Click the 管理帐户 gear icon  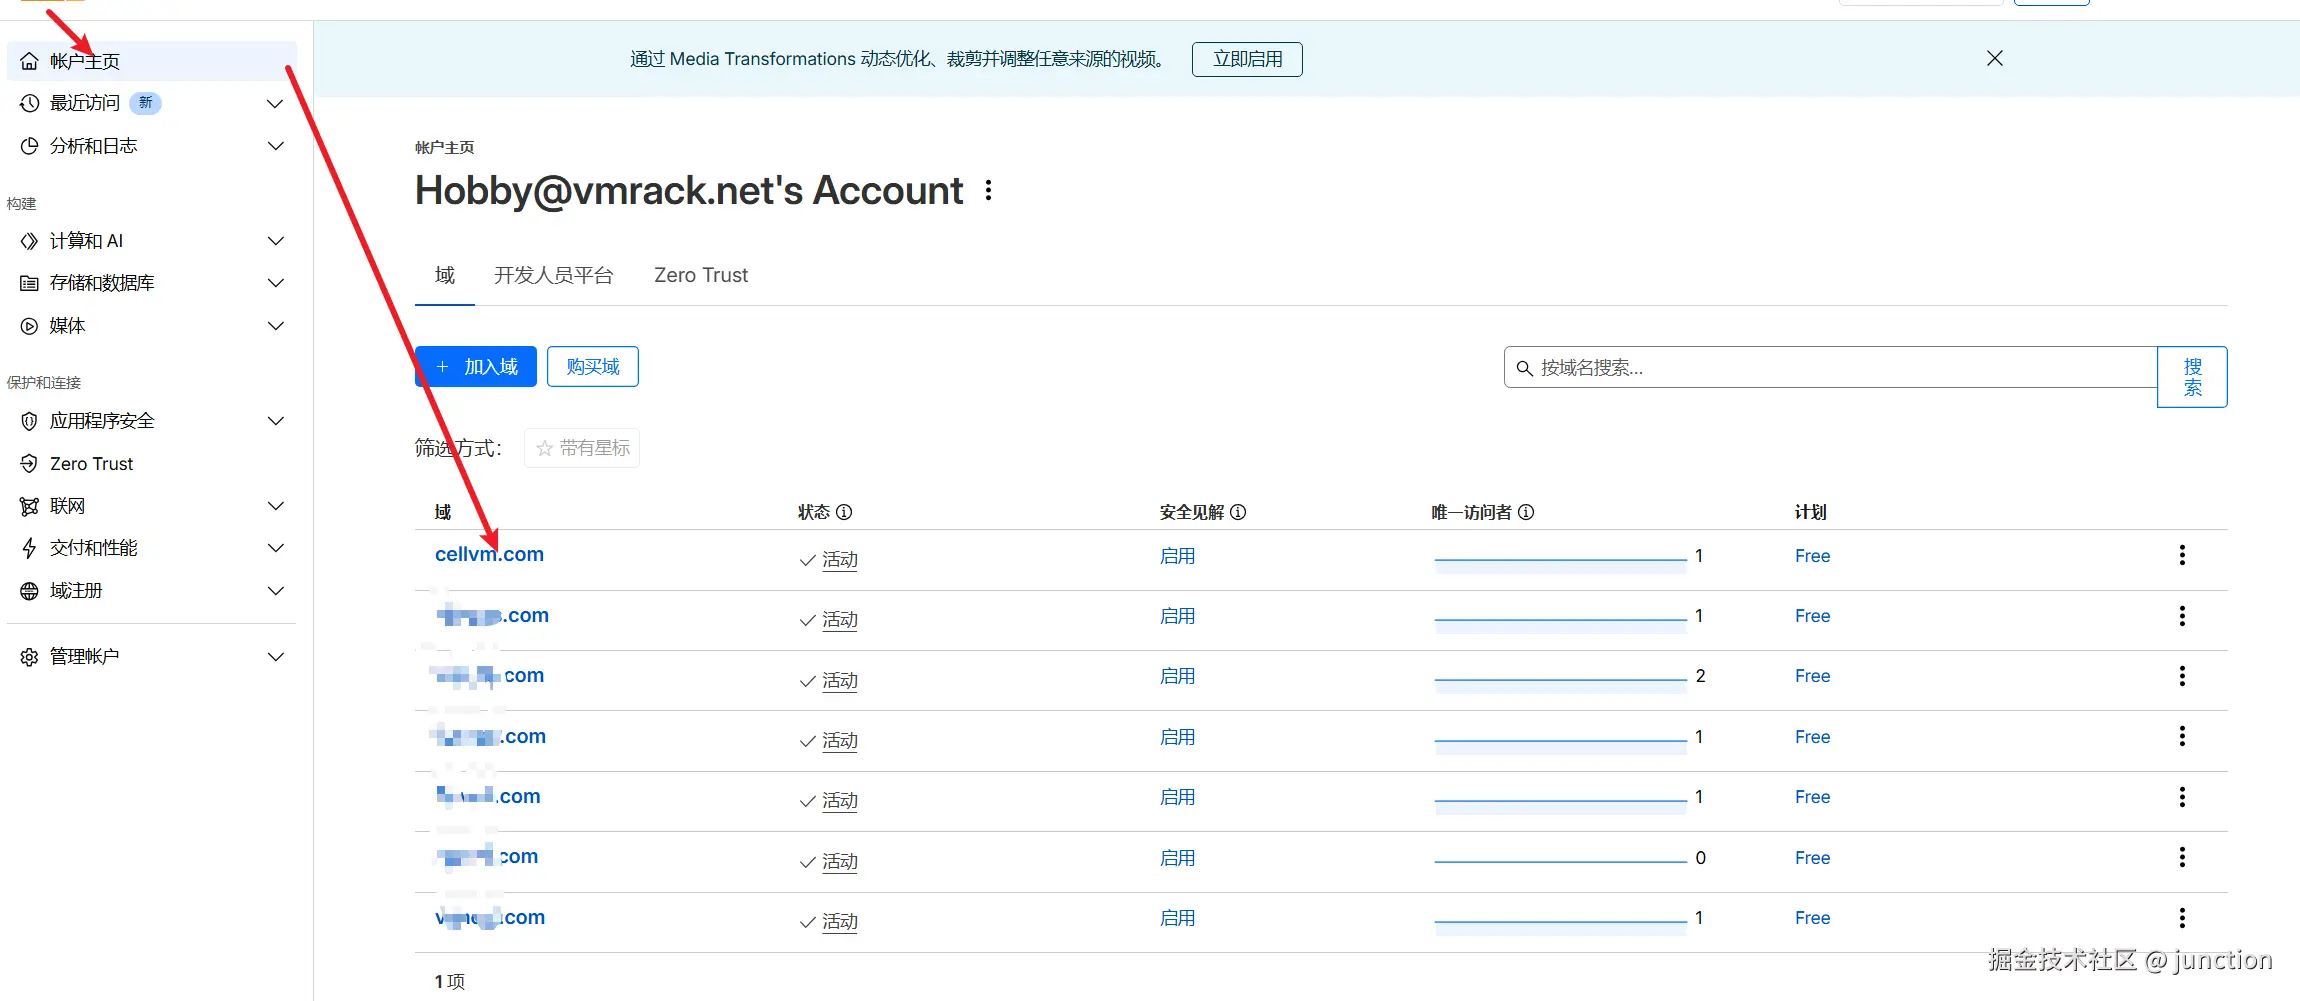click(29, 657)
